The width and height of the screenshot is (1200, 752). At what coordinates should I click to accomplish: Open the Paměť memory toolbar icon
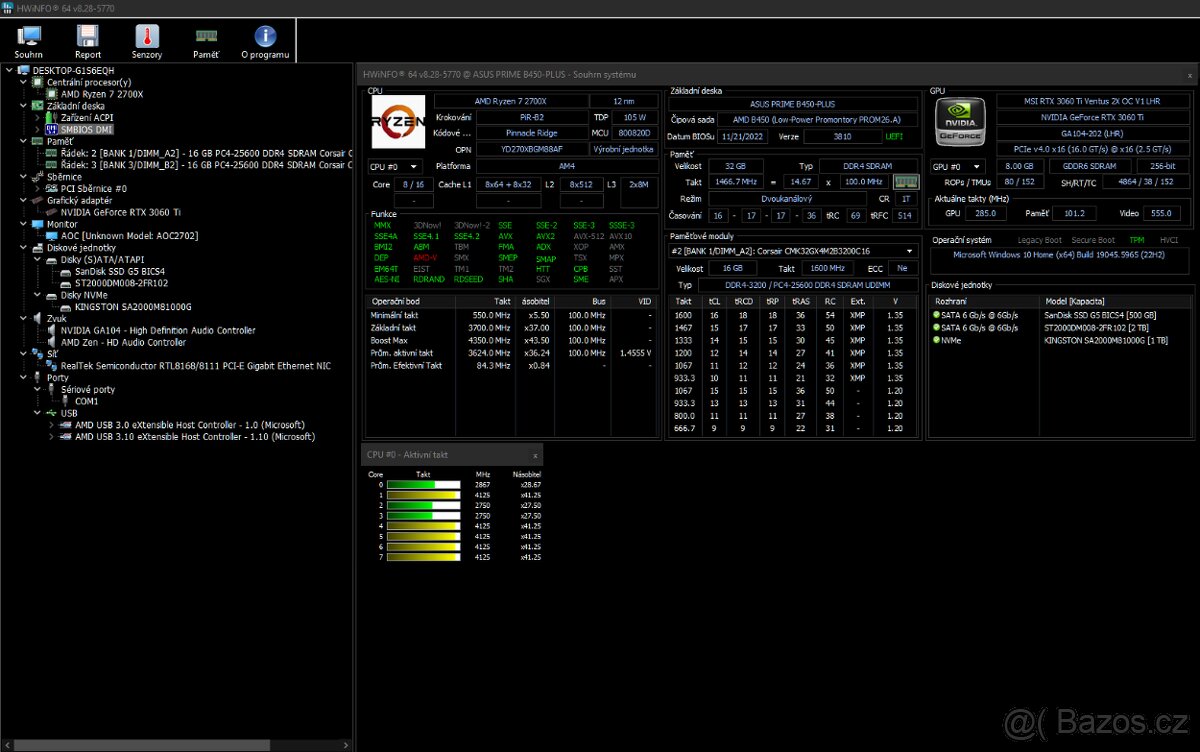tap(206, 37)
